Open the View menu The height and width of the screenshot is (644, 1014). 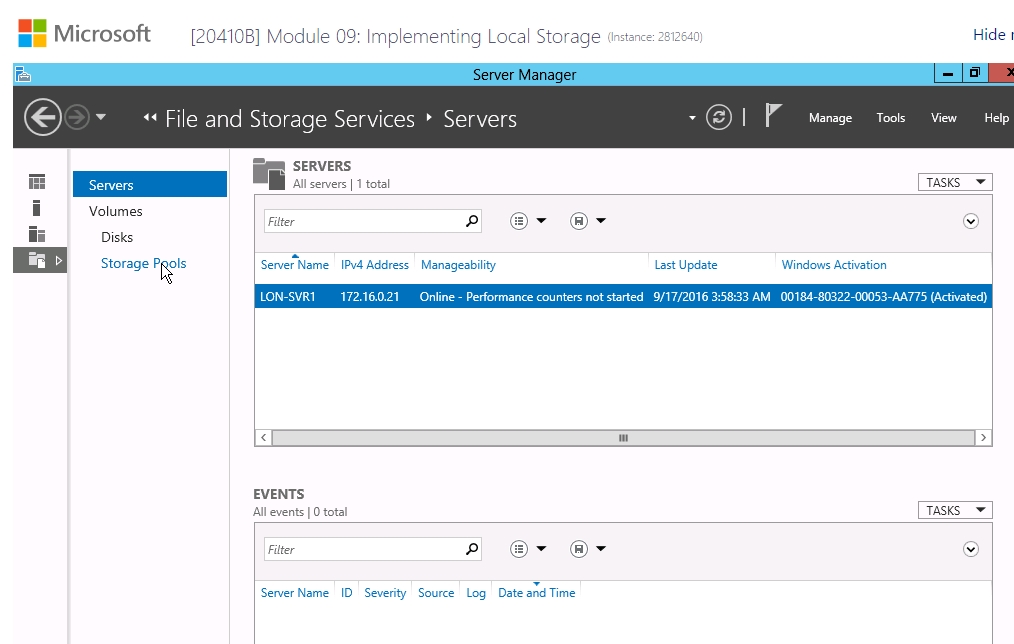coord(943,118)
